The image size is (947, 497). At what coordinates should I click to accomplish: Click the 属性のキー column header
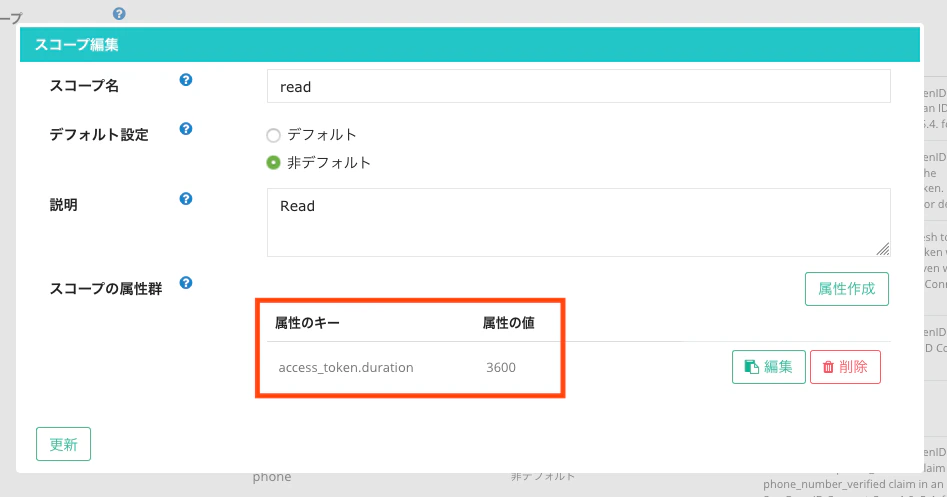tap(307, 323)
